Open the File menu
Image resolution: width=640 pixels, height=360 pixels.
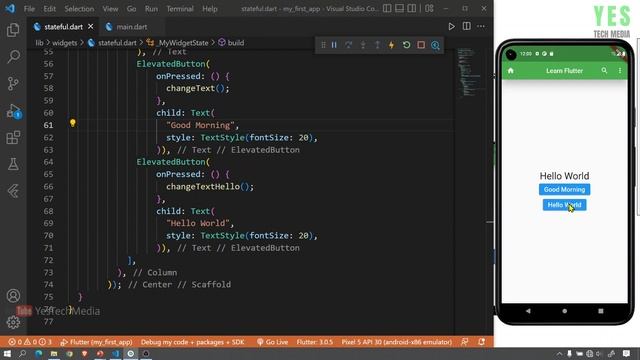29,9
